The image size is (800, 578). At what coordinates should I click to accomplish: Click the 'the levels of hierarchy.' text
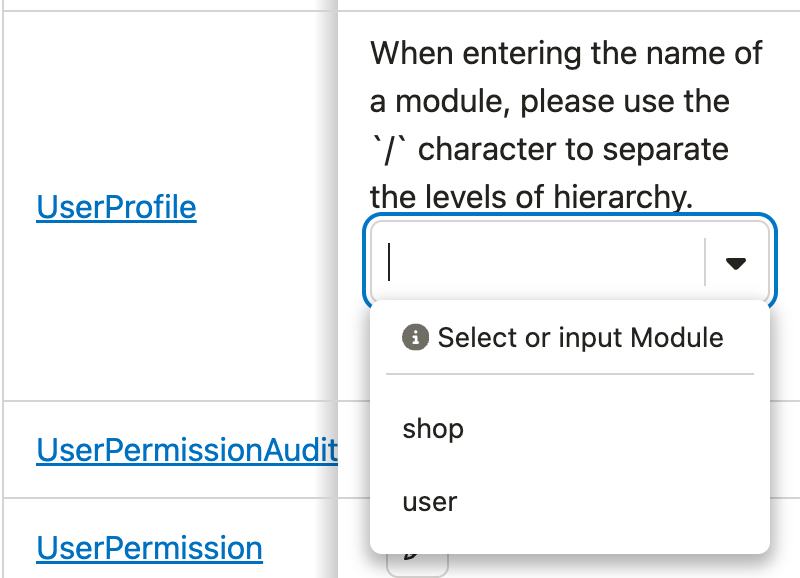[x=532, y=197]
